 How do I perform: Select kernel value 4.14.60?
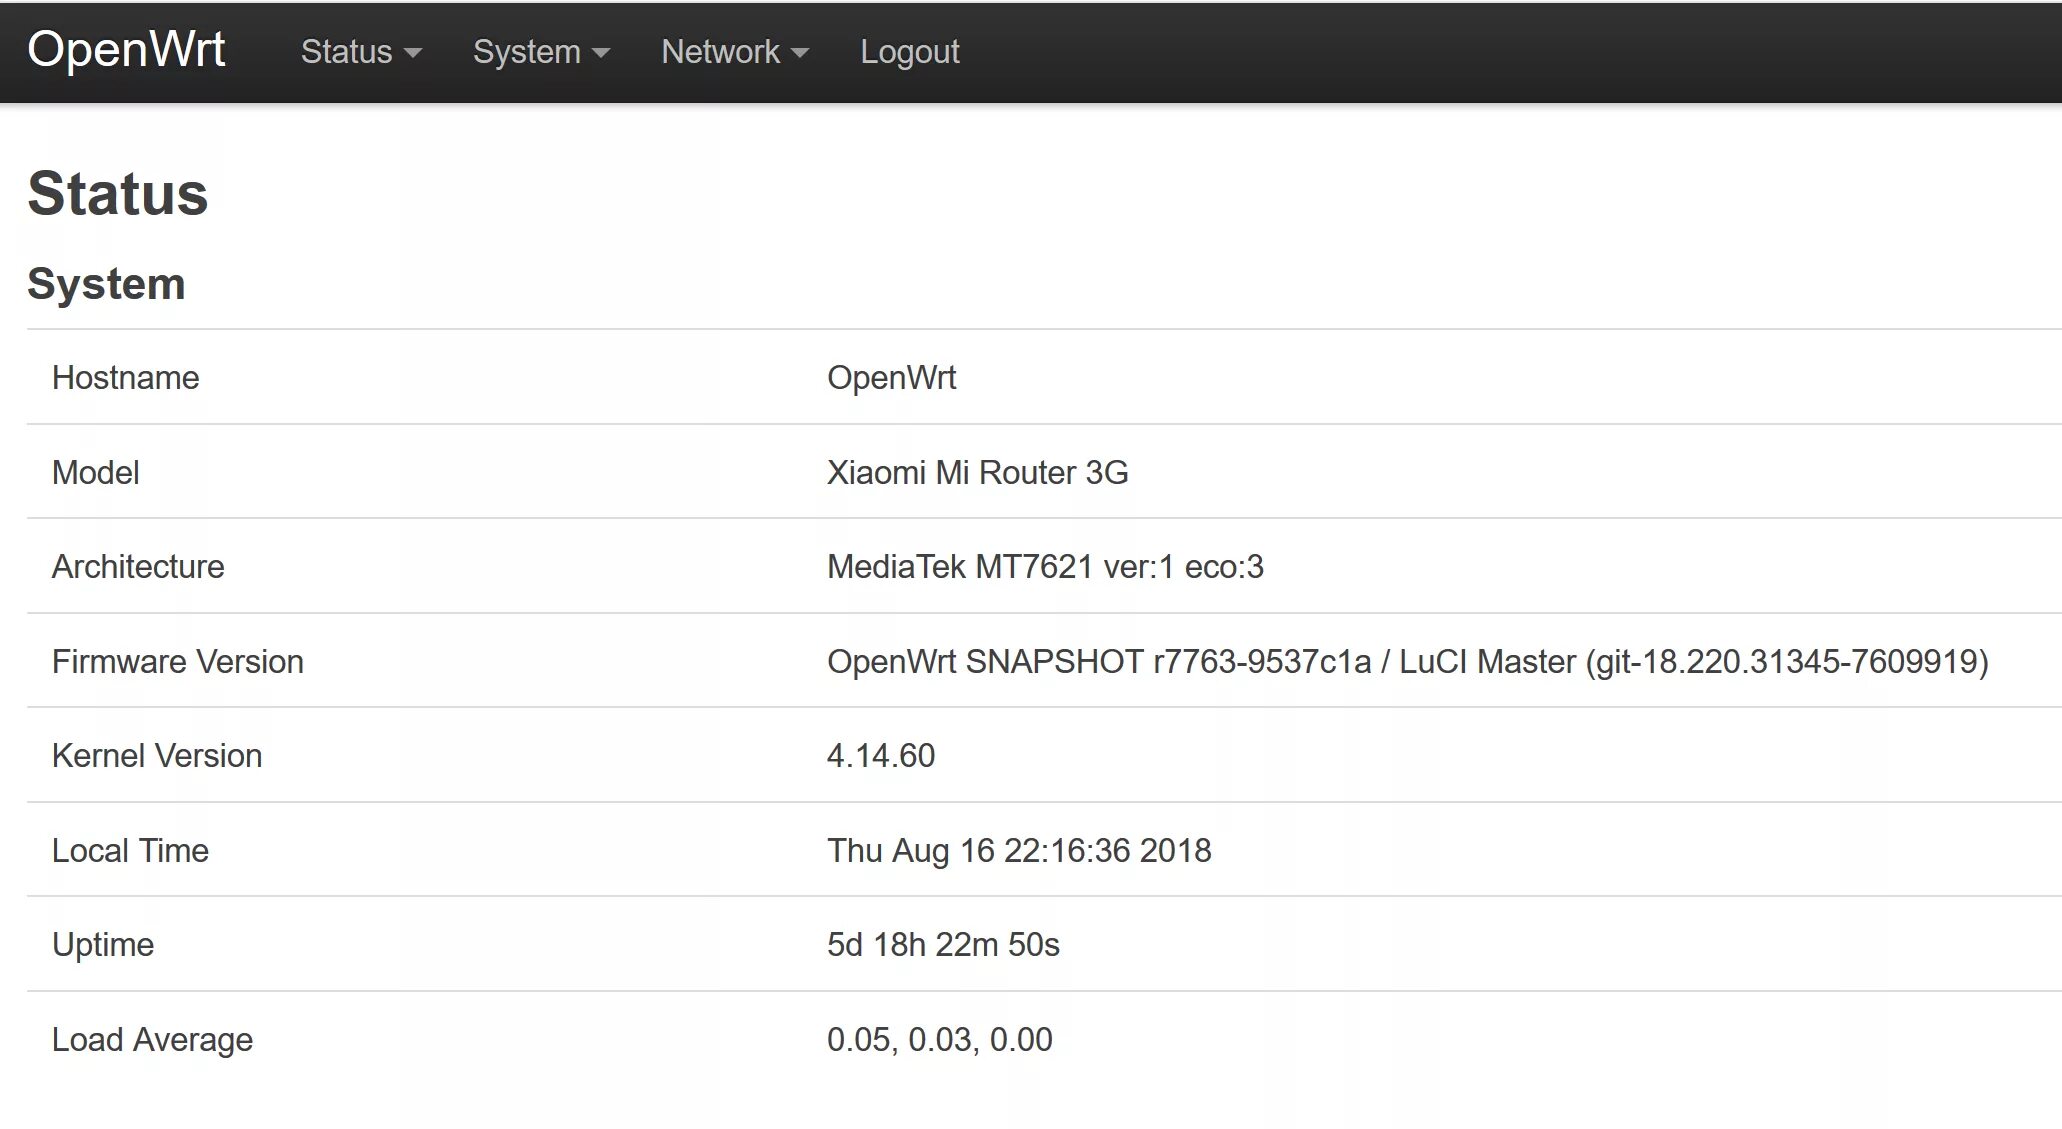(881, 756)
